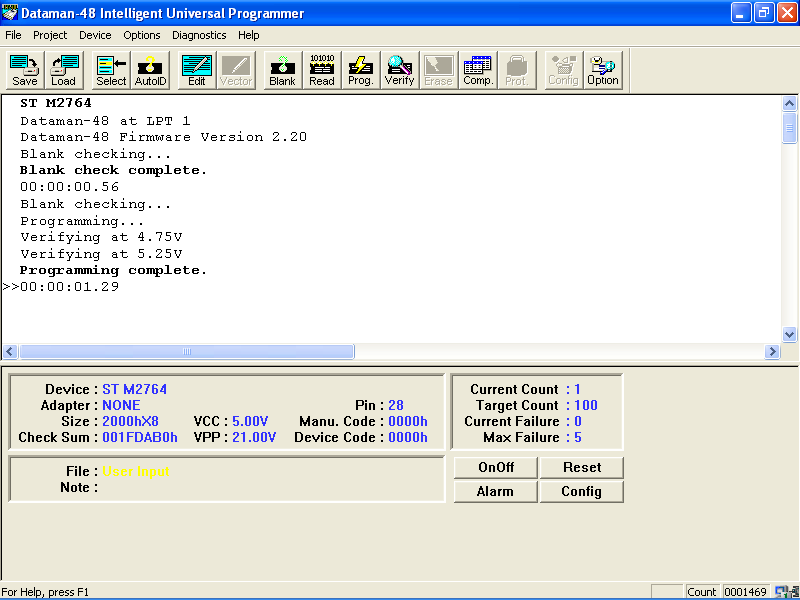The height and width of the screenshot is (600, 800).
Task: Click the Adapter value 'NONE'
Action: click(x=121, y=405)
